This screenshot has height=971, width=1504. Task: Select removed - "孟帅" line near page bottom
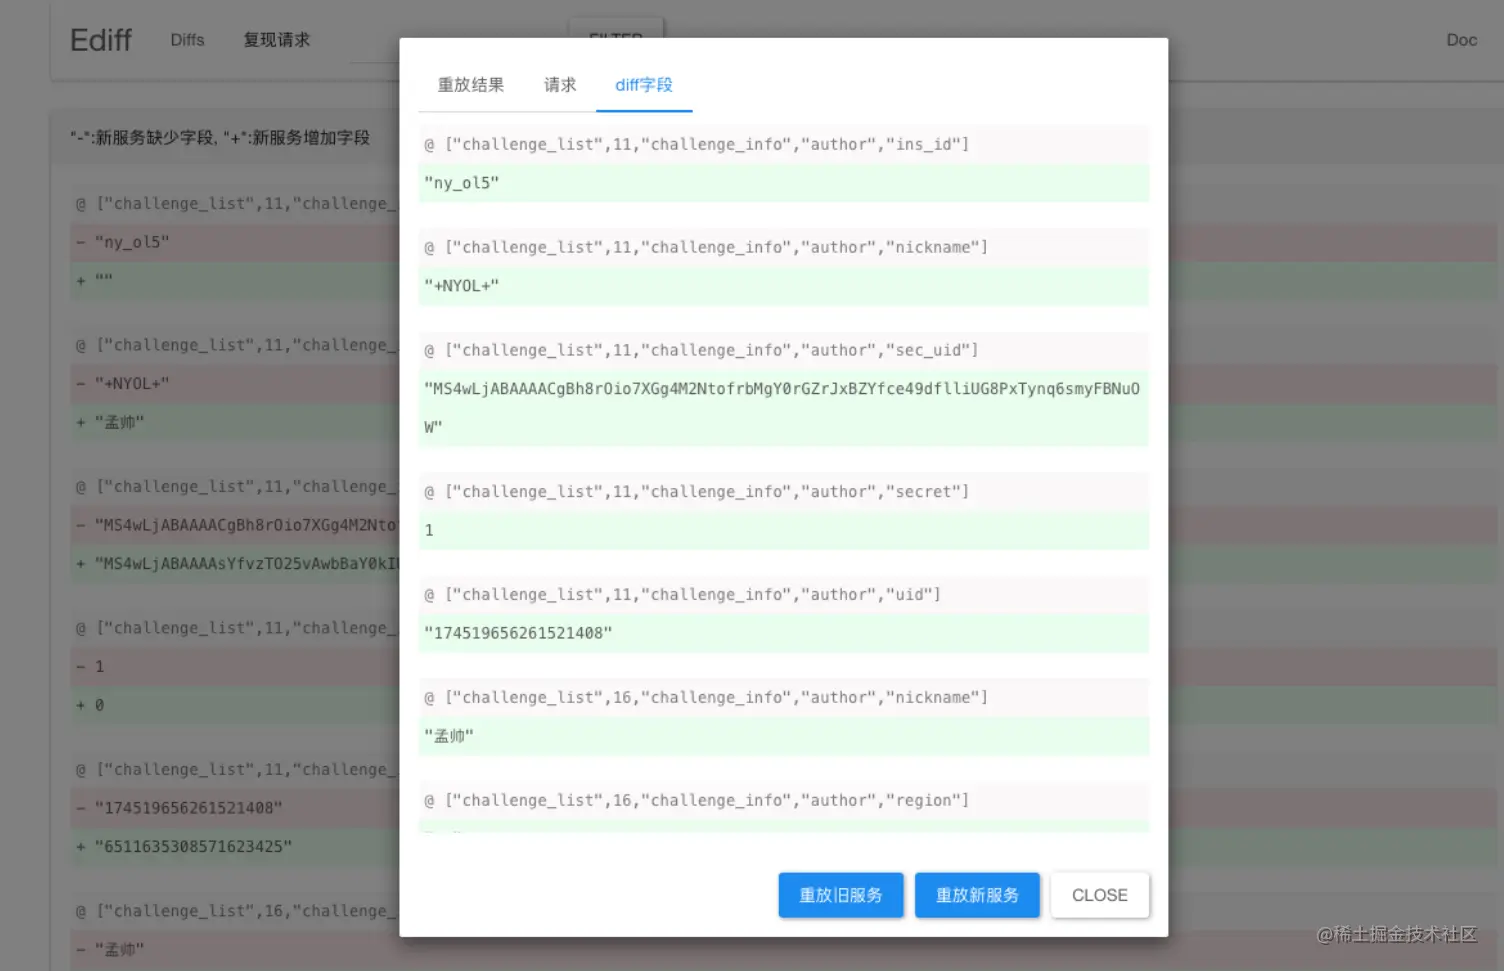pos(235,949)
